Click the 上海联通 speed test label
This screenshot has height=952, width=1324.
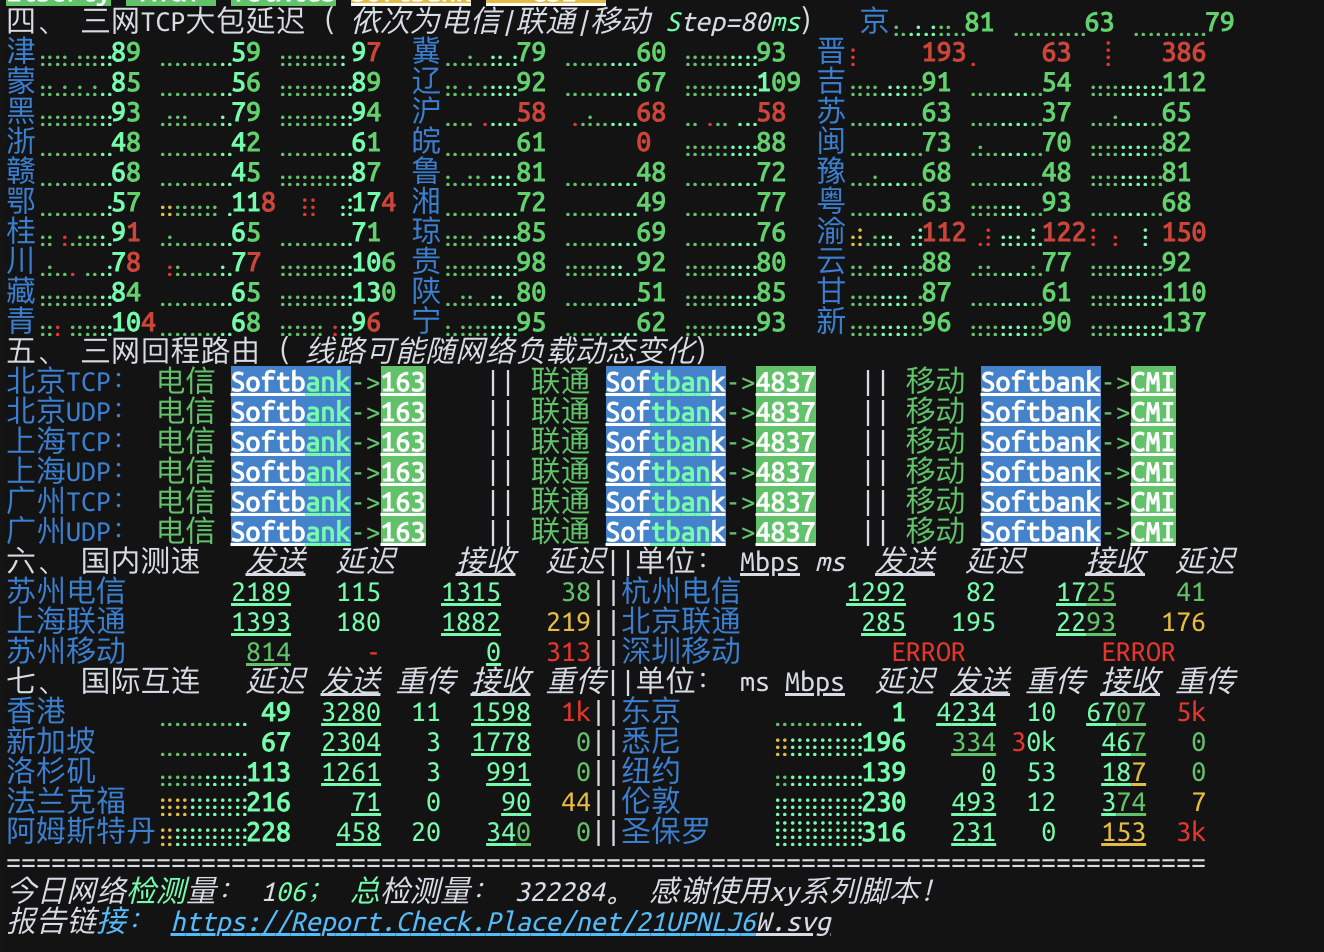[x=66, y=622]
